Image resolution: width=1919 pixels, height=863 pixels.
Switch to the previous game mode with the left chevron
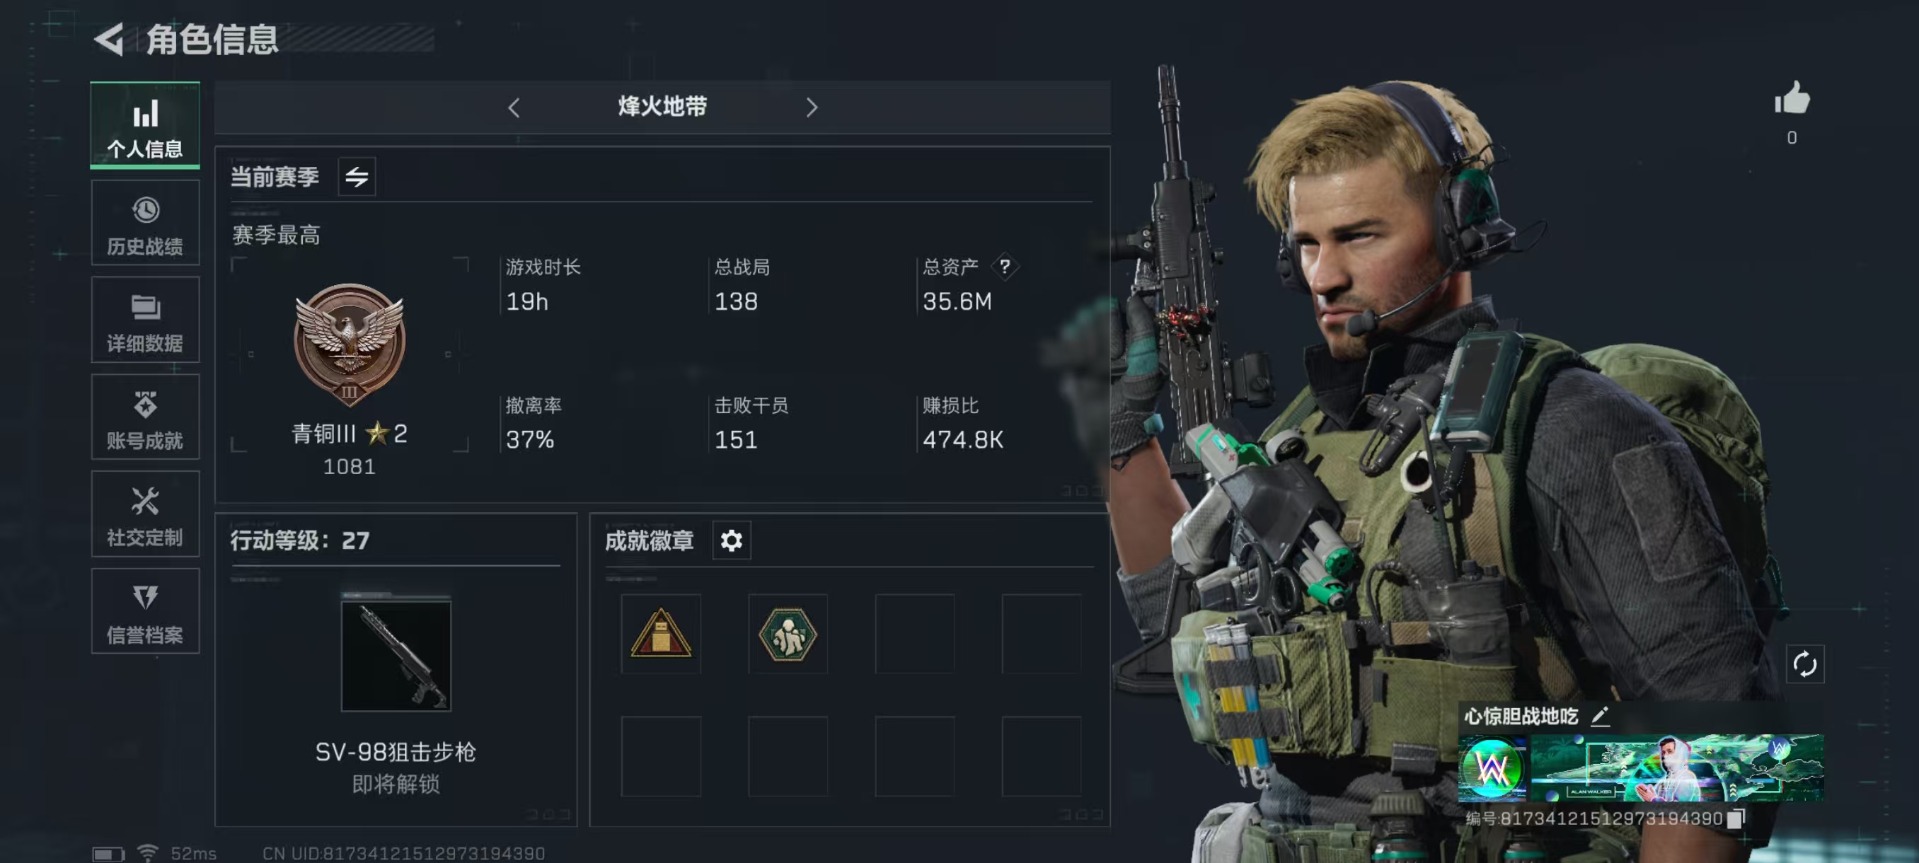[x=514, y=108]
